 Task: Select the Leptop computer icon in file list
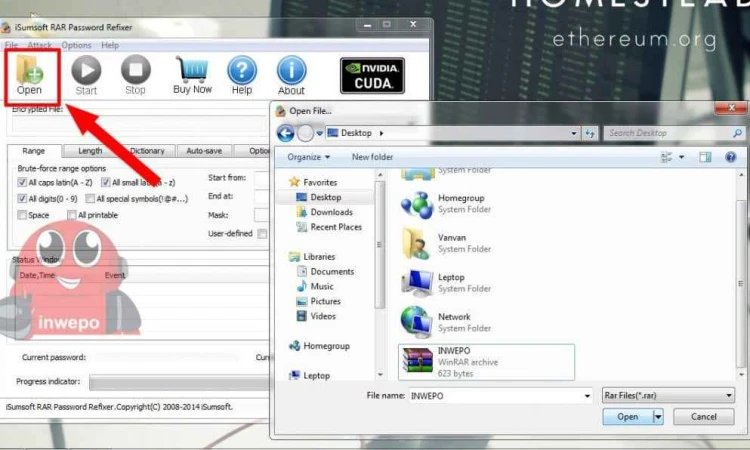click(x=417, y=283)
